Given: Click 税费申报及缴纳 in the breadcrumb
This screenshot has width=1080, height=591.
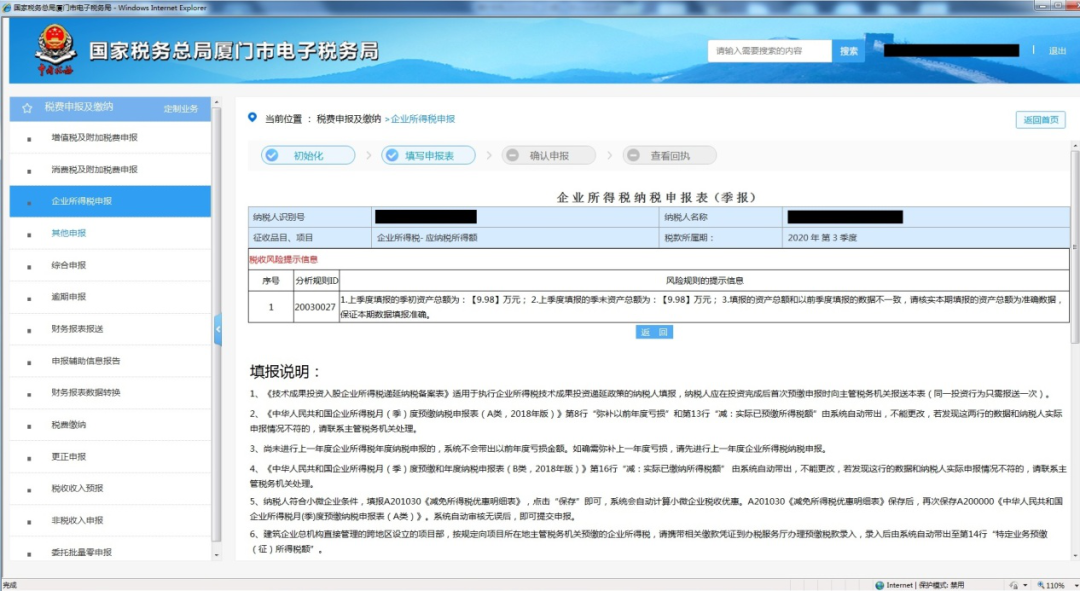Looking at the screenshot, I should pyautogui.click(x=349, y=119).
